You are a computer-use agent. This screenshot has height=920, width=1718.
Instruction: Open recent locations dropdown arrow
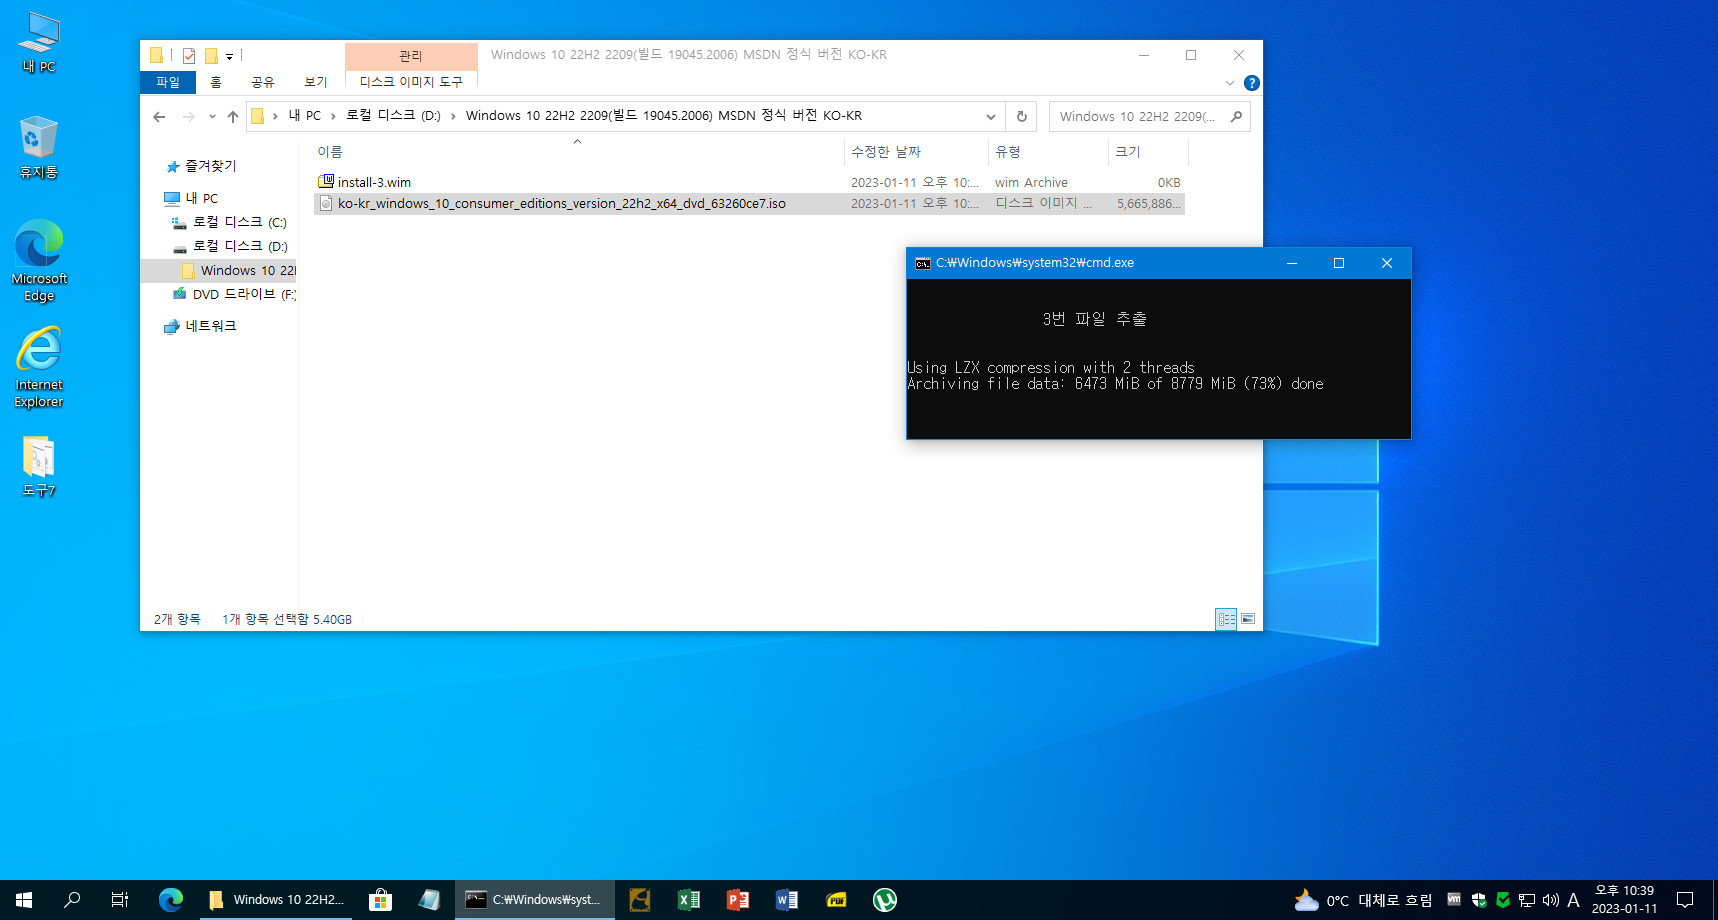point(212,117)
